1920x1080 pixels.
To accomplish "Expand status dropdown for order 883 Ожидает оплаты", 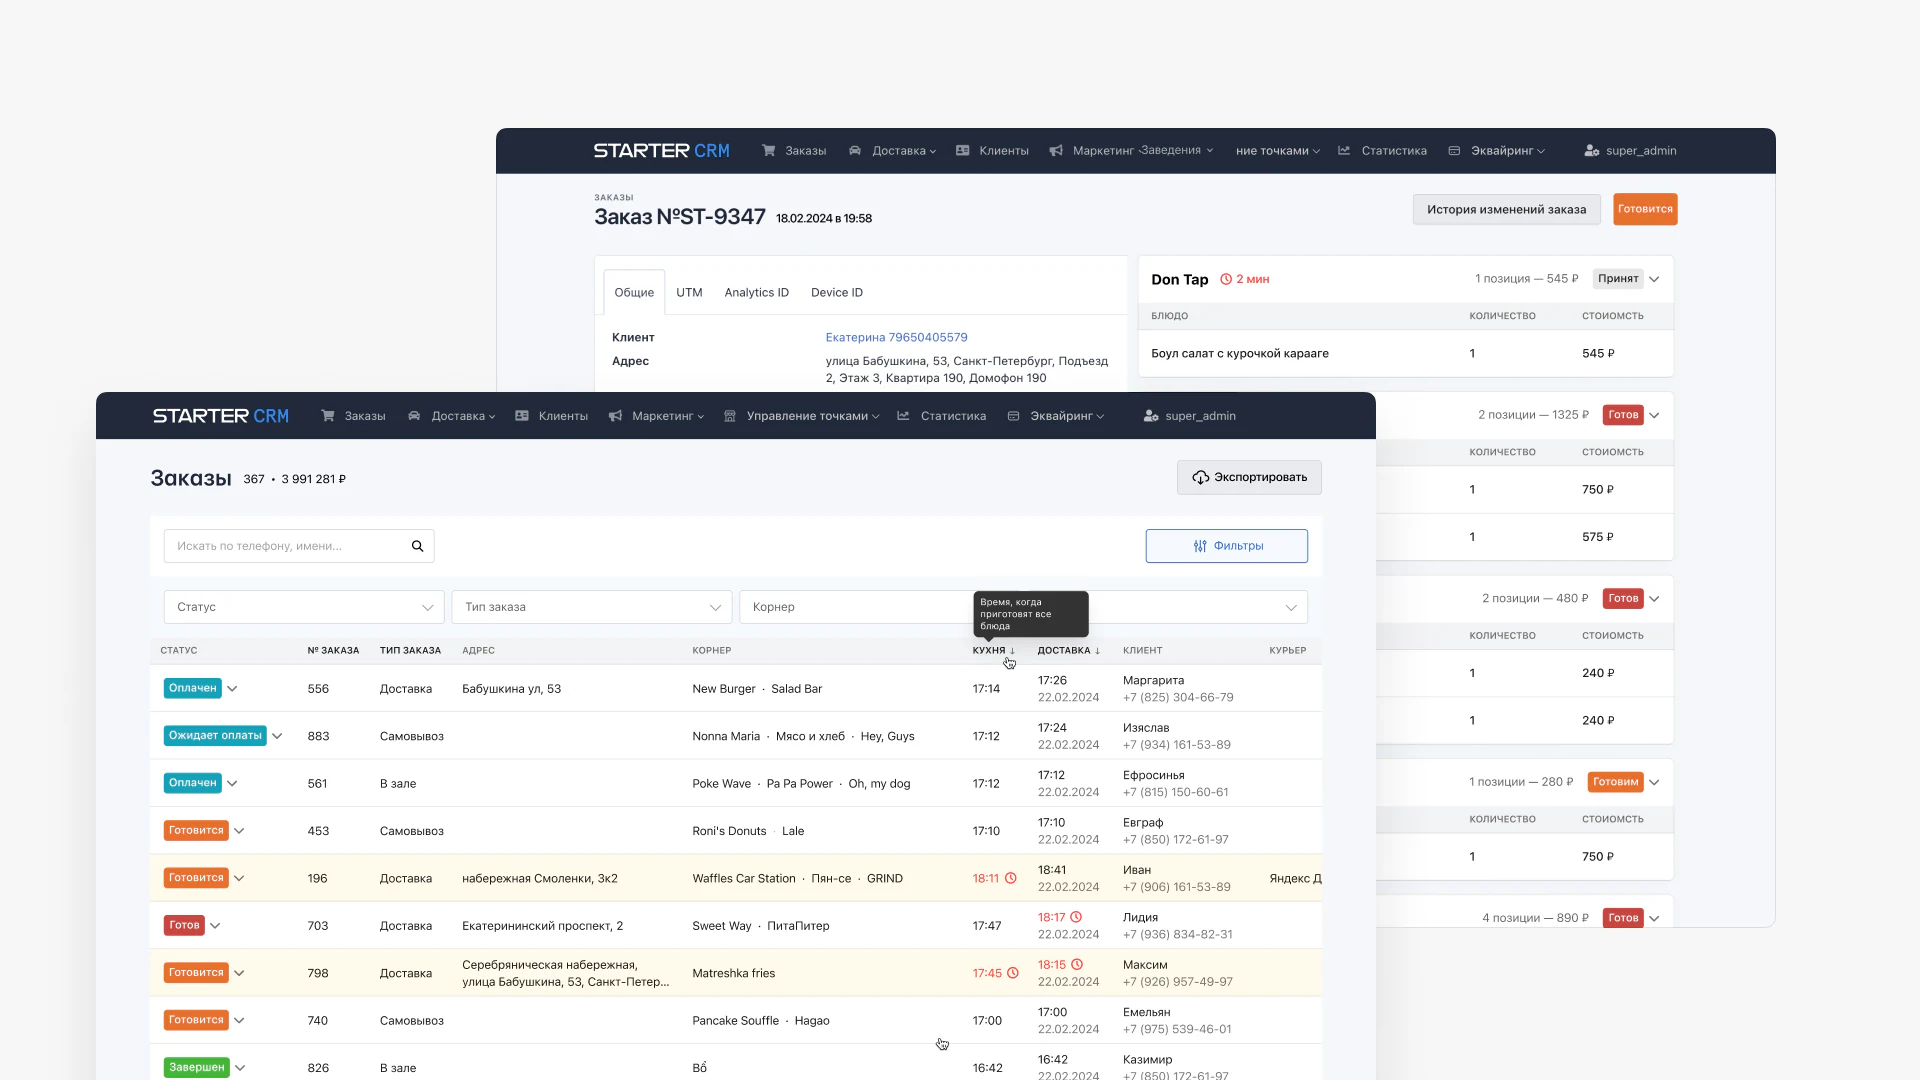I will coord(277,736).
